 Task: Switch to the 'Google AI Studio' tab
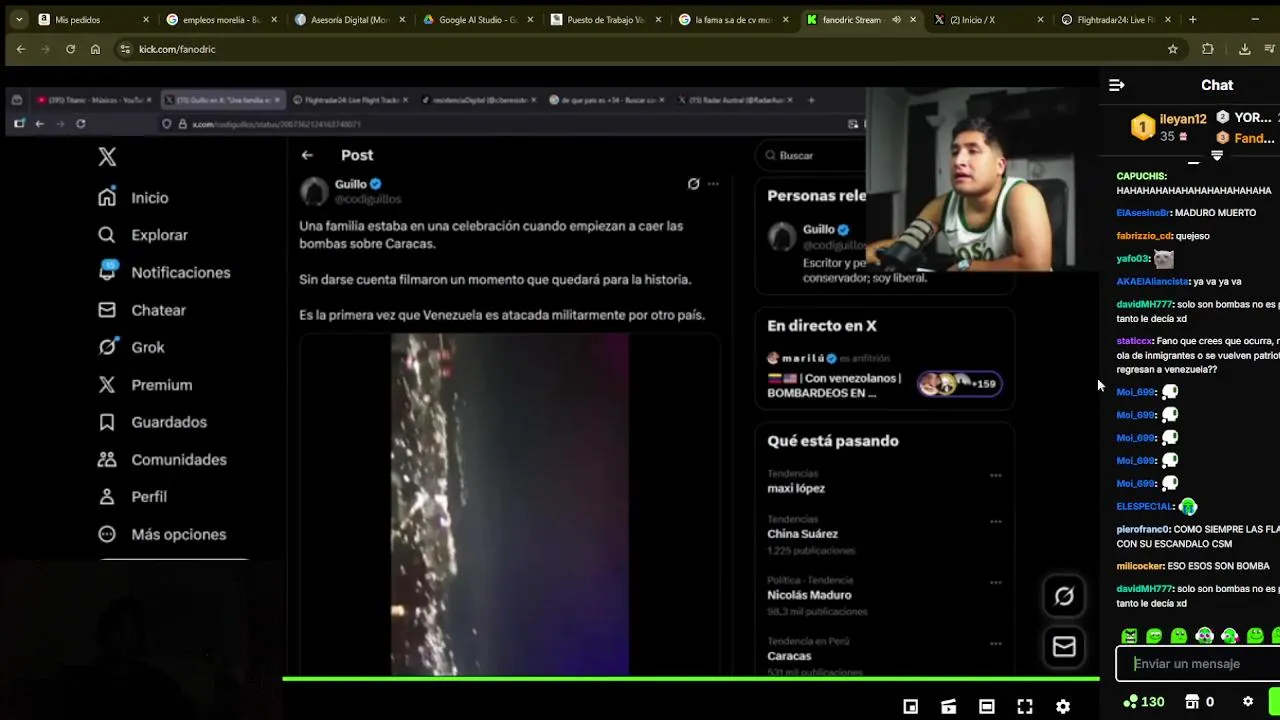476,19
